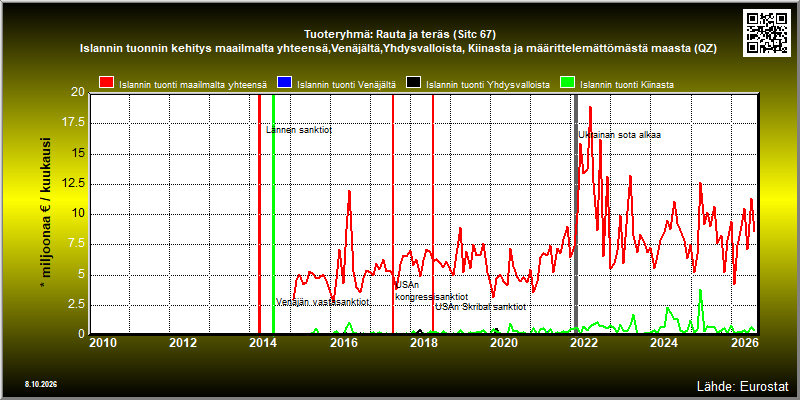The width and height of the screenshot is (800, 400).
Task: Click the date stamp '8.10.2026'
Action: point(40,384)
